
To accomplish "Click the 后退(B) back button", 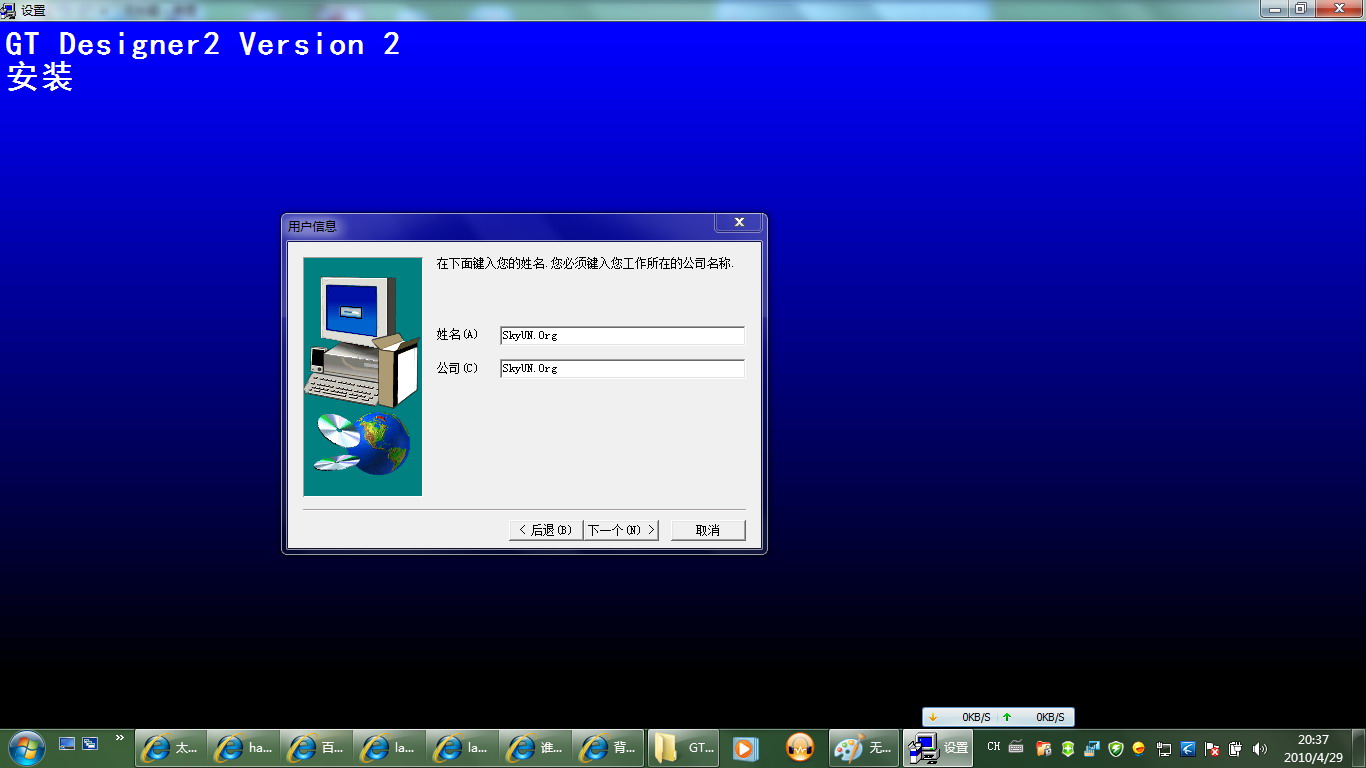I will click(546, 530).
